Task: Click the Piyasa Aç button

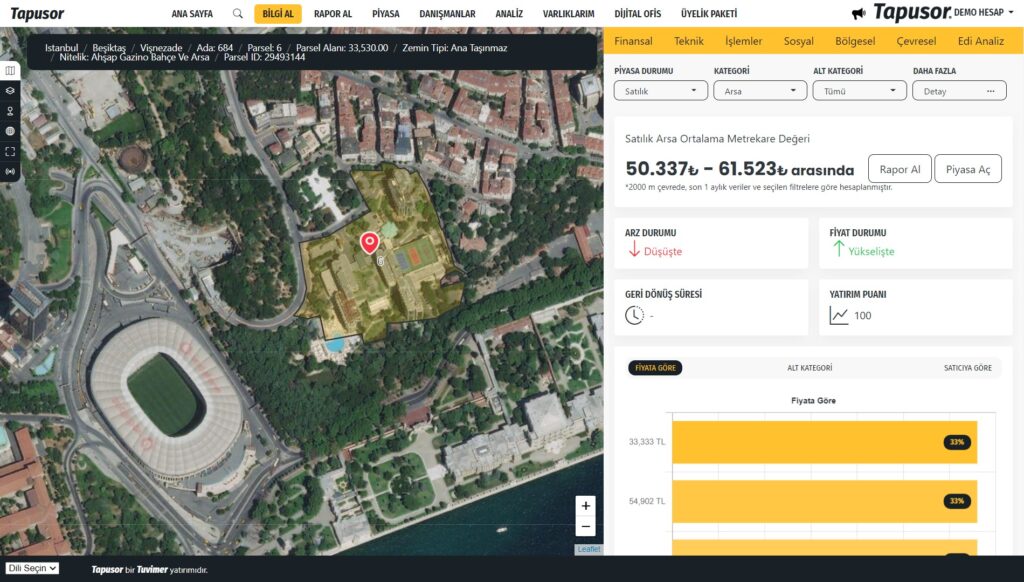Action: (x=968, y=169)
